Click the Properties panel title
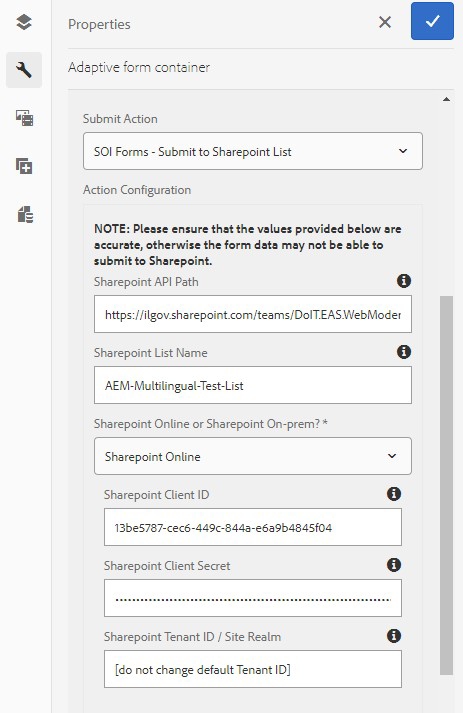The width and height of the screenshot is (463, 713). click(99, 24)
